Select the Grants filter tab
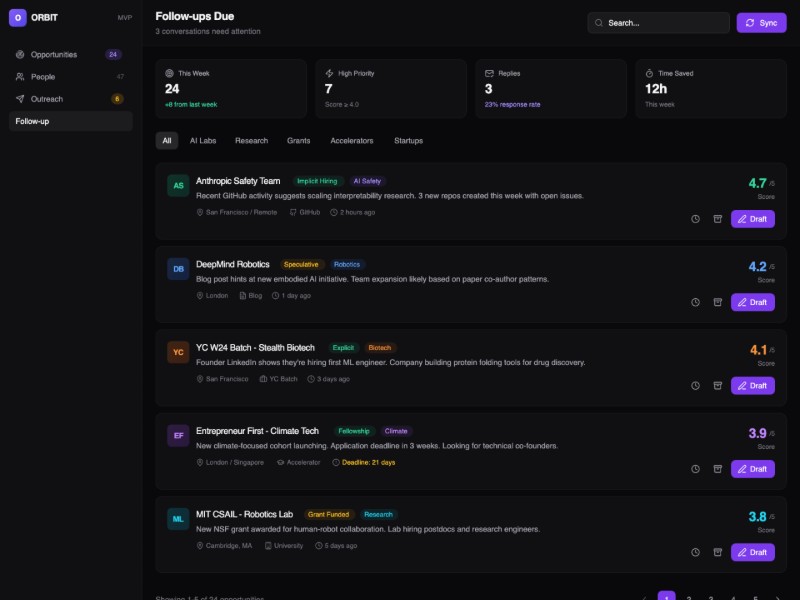 (x=298, y=141)
